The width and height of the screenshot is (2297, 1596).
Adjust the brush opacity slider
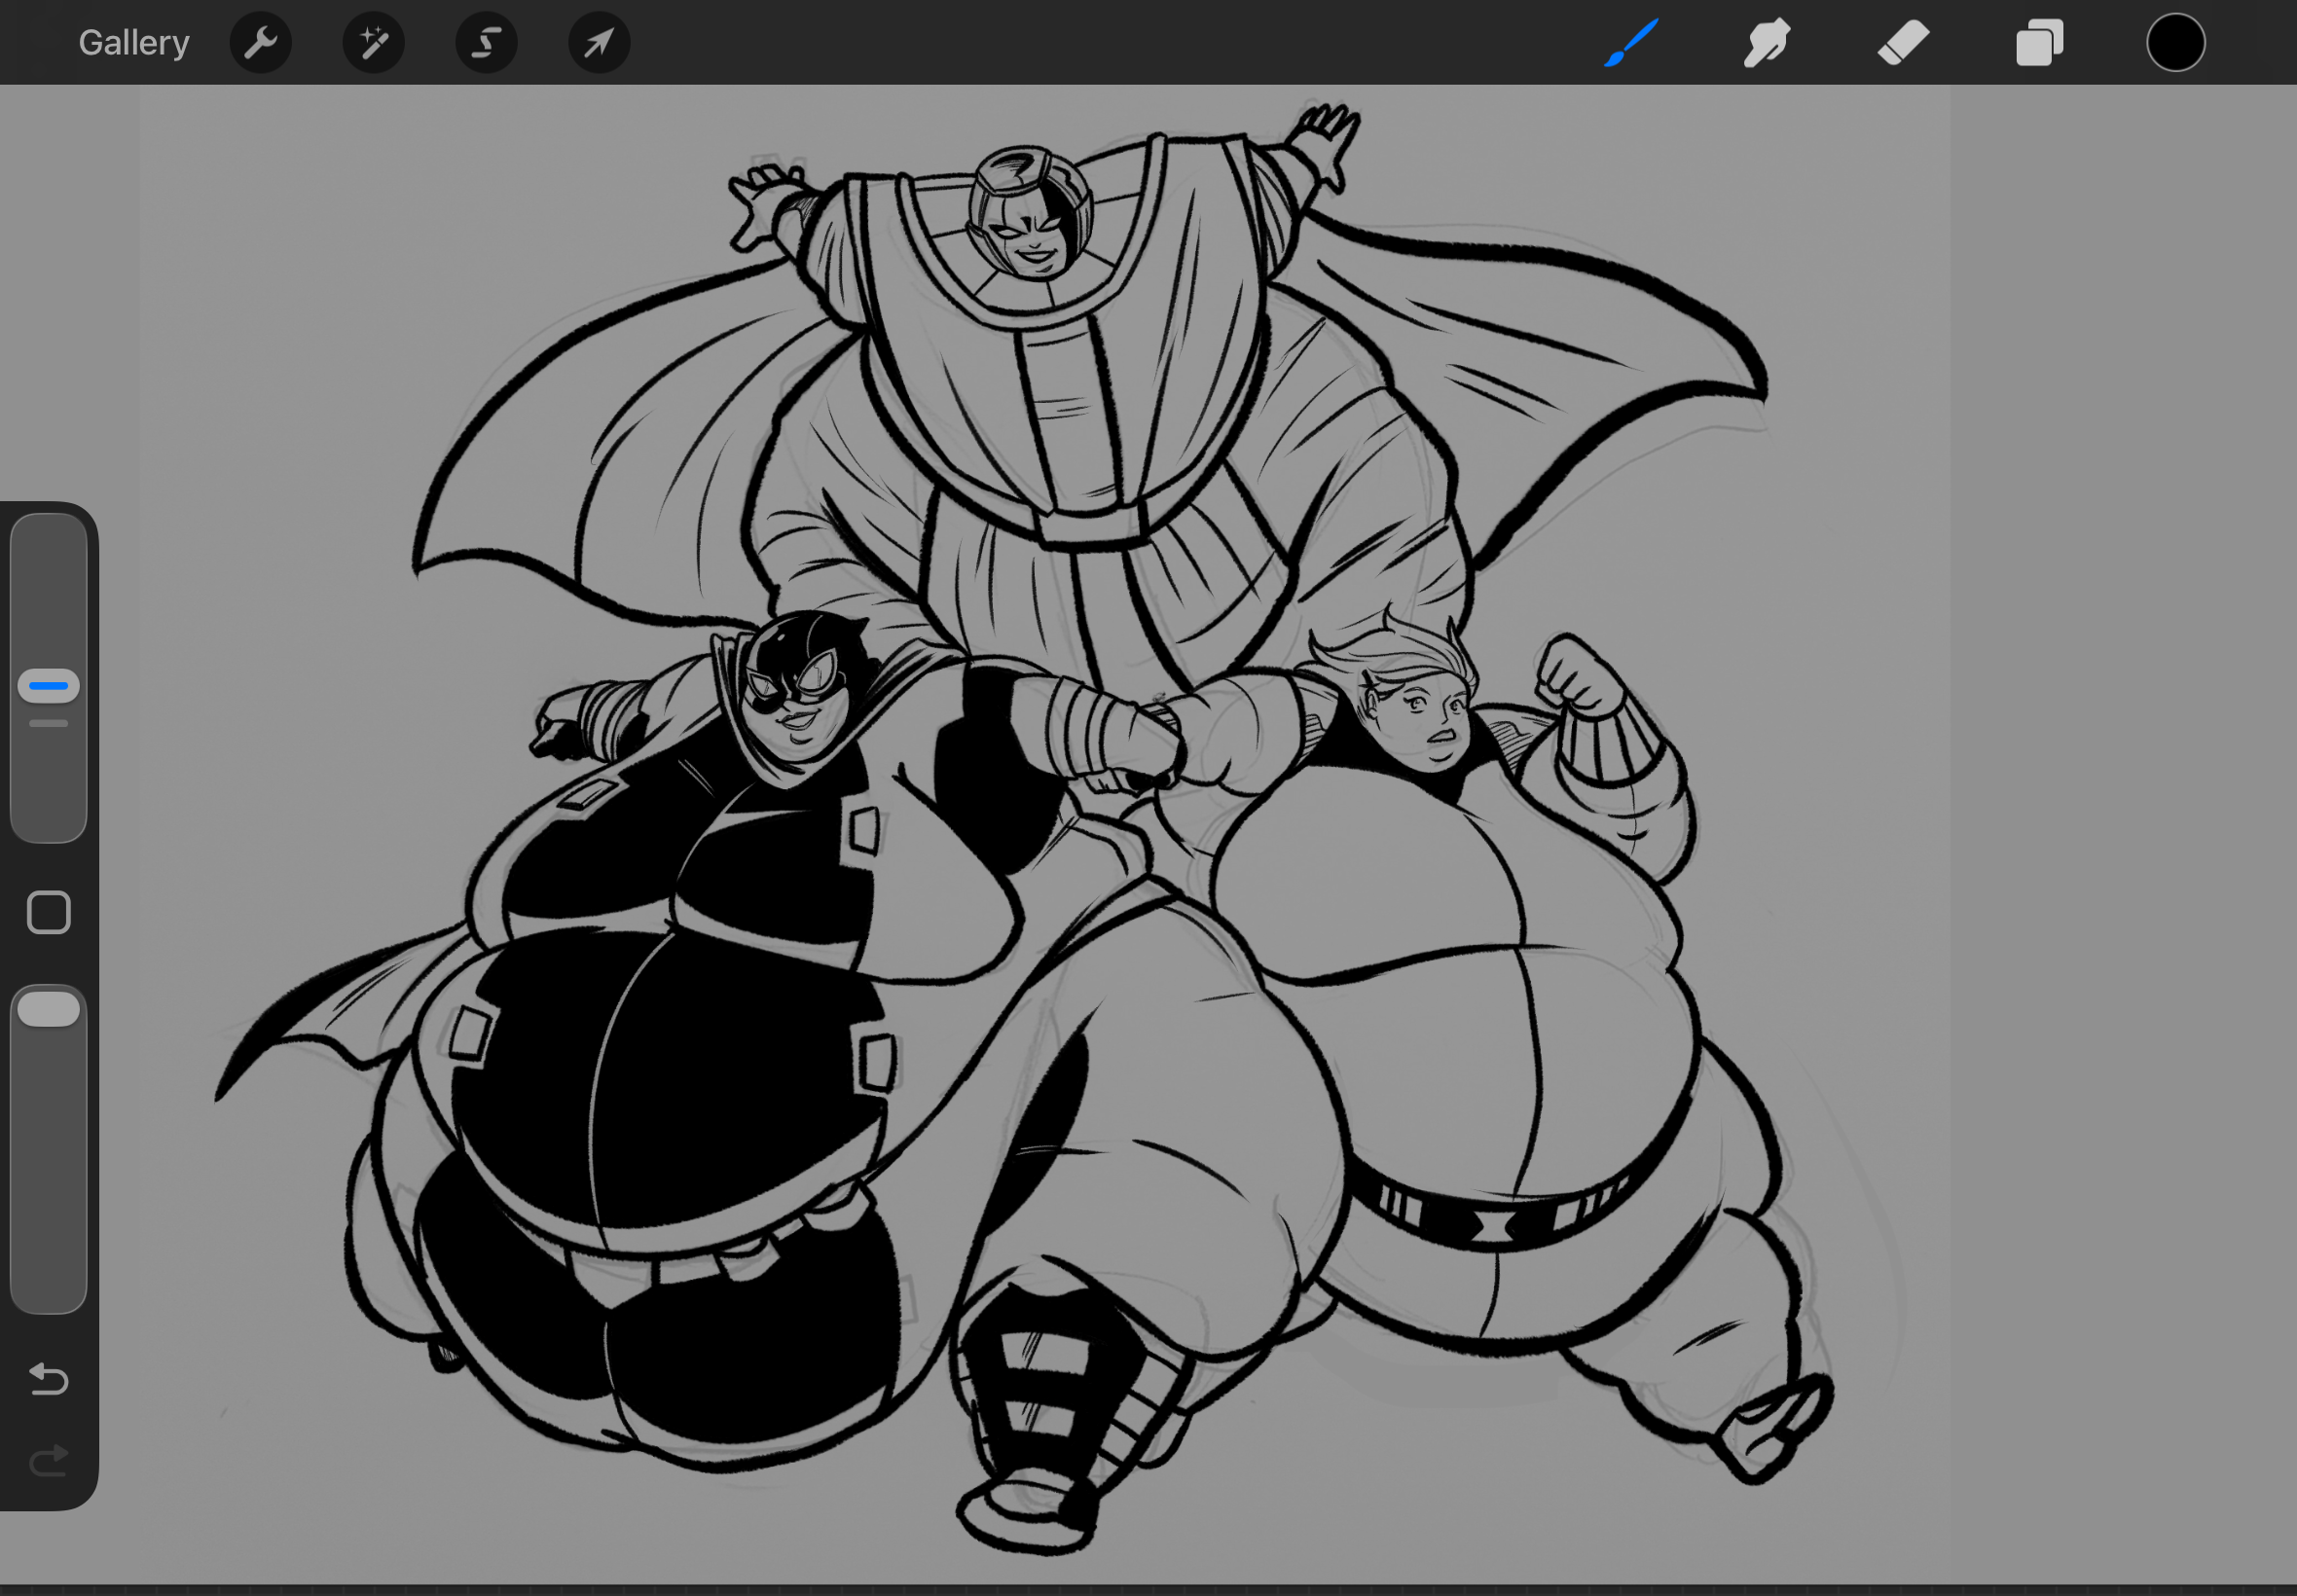49,1149
